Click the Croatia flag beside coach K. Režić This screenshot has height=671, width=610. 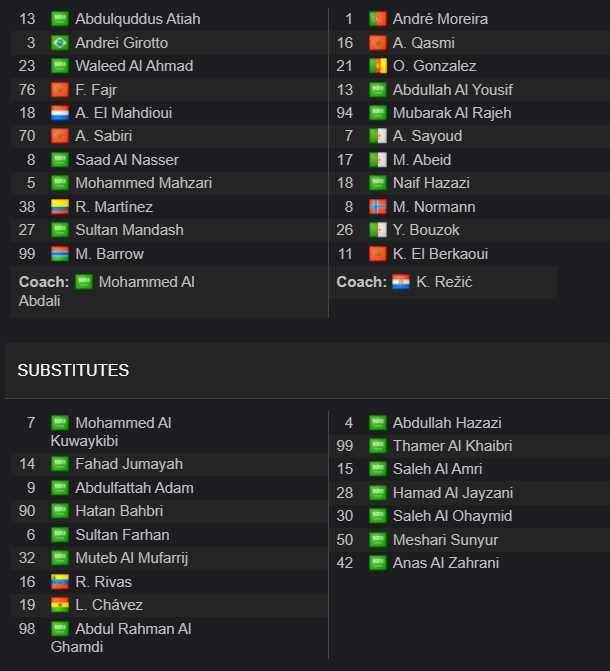401,282
